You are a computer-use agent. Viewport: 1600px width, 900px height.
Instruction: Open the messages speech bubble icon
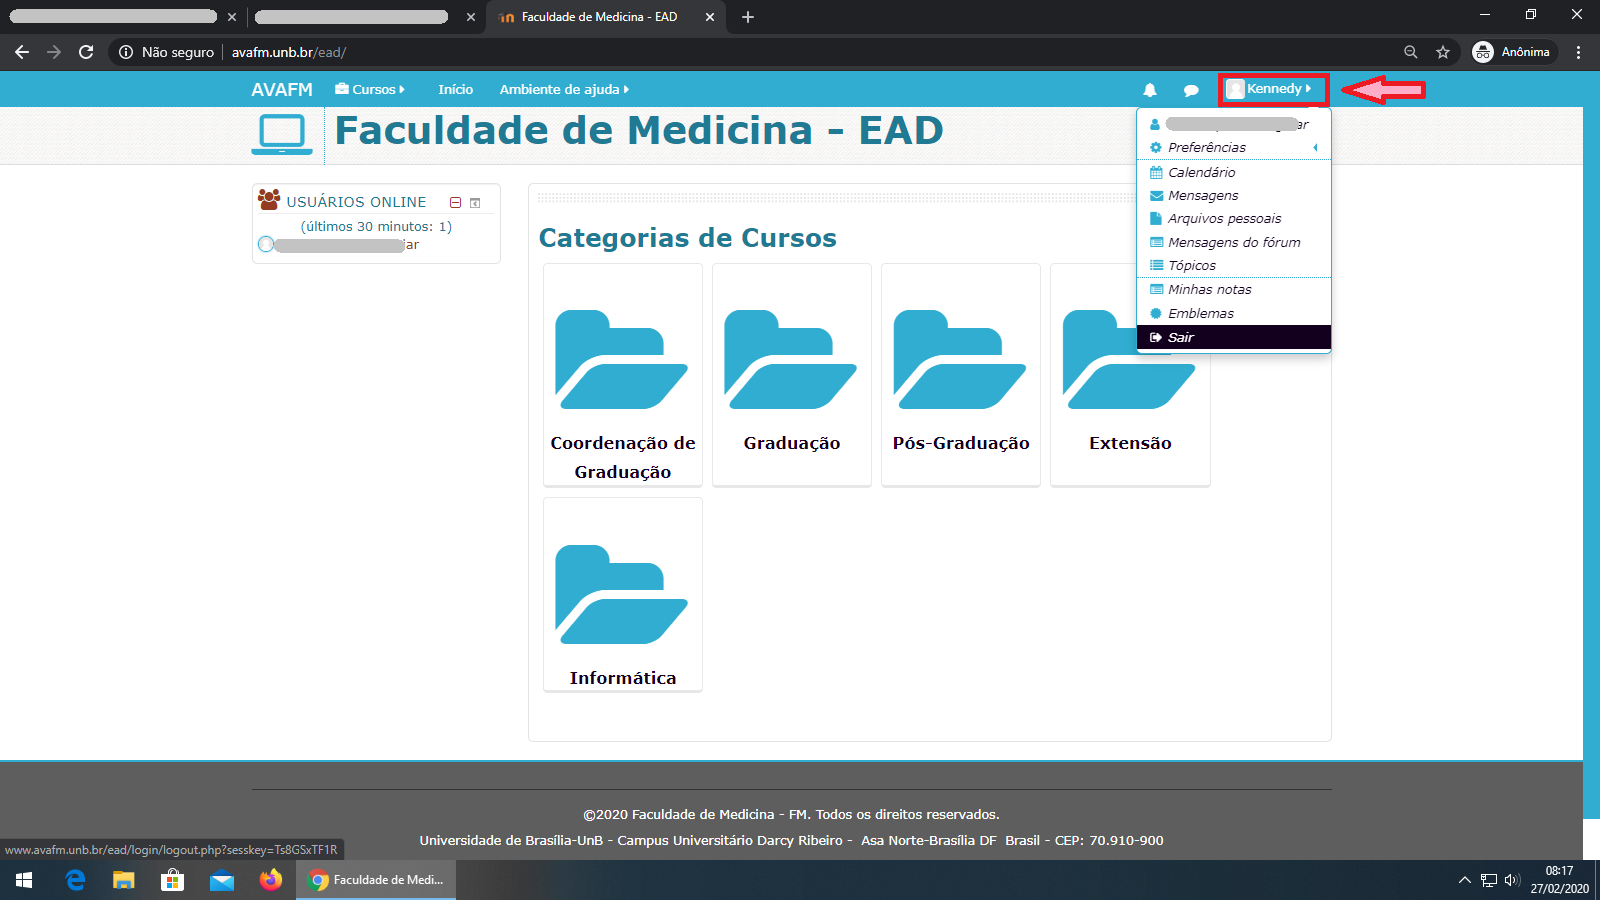click(1191, 90)
